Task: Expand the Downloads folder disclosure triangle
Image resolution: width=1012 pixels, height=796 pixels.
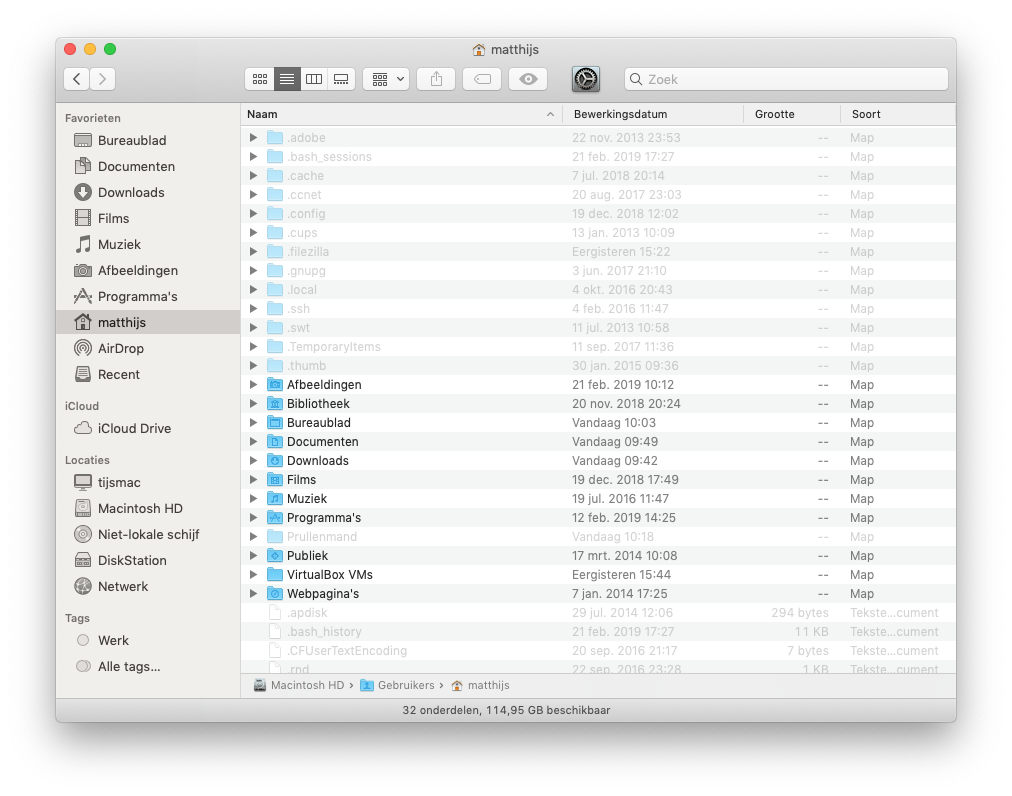Action: 254,461
